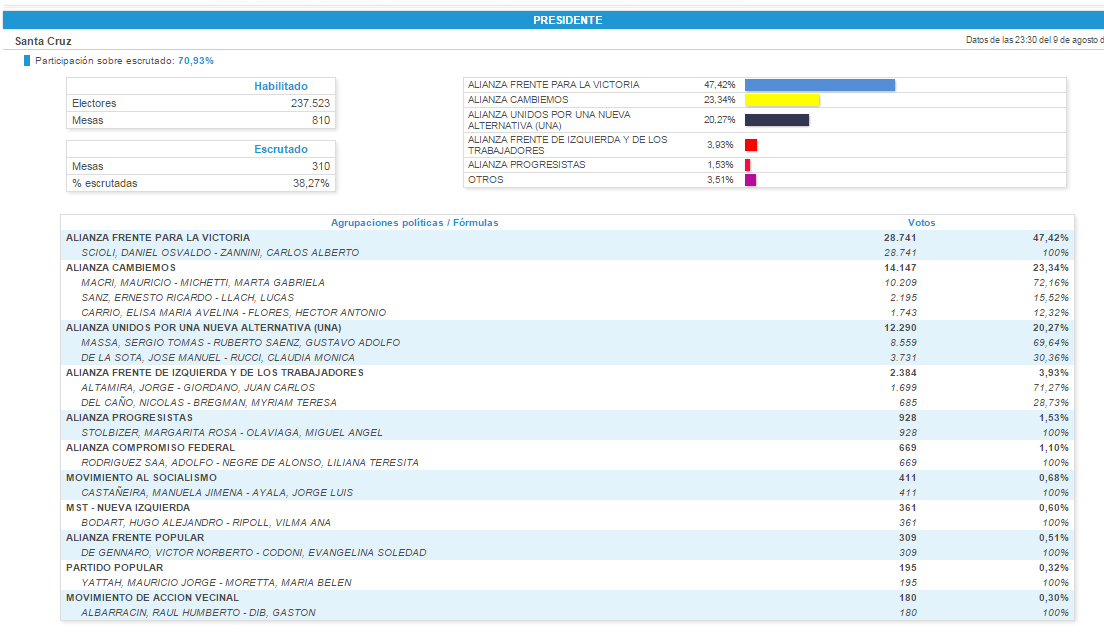
Task: Select the pink Alianza Progresistas bar
Action: (x=748, y=165)
